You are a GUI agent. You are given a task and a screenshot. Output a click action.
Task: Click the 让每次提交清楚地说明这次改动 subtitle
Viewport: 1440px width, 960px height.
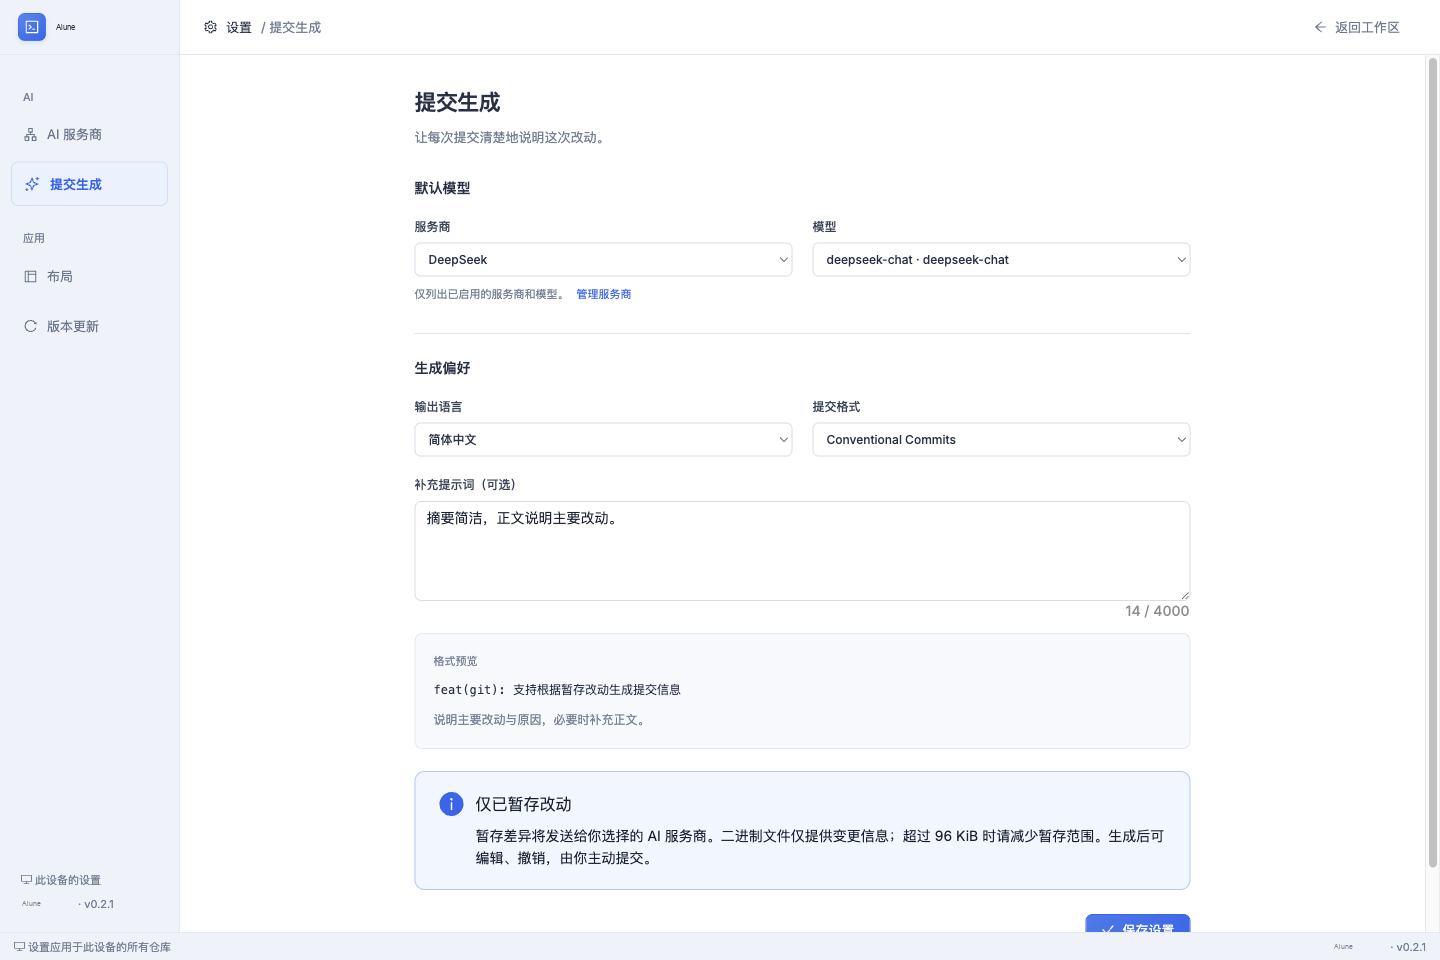[512, 137]
